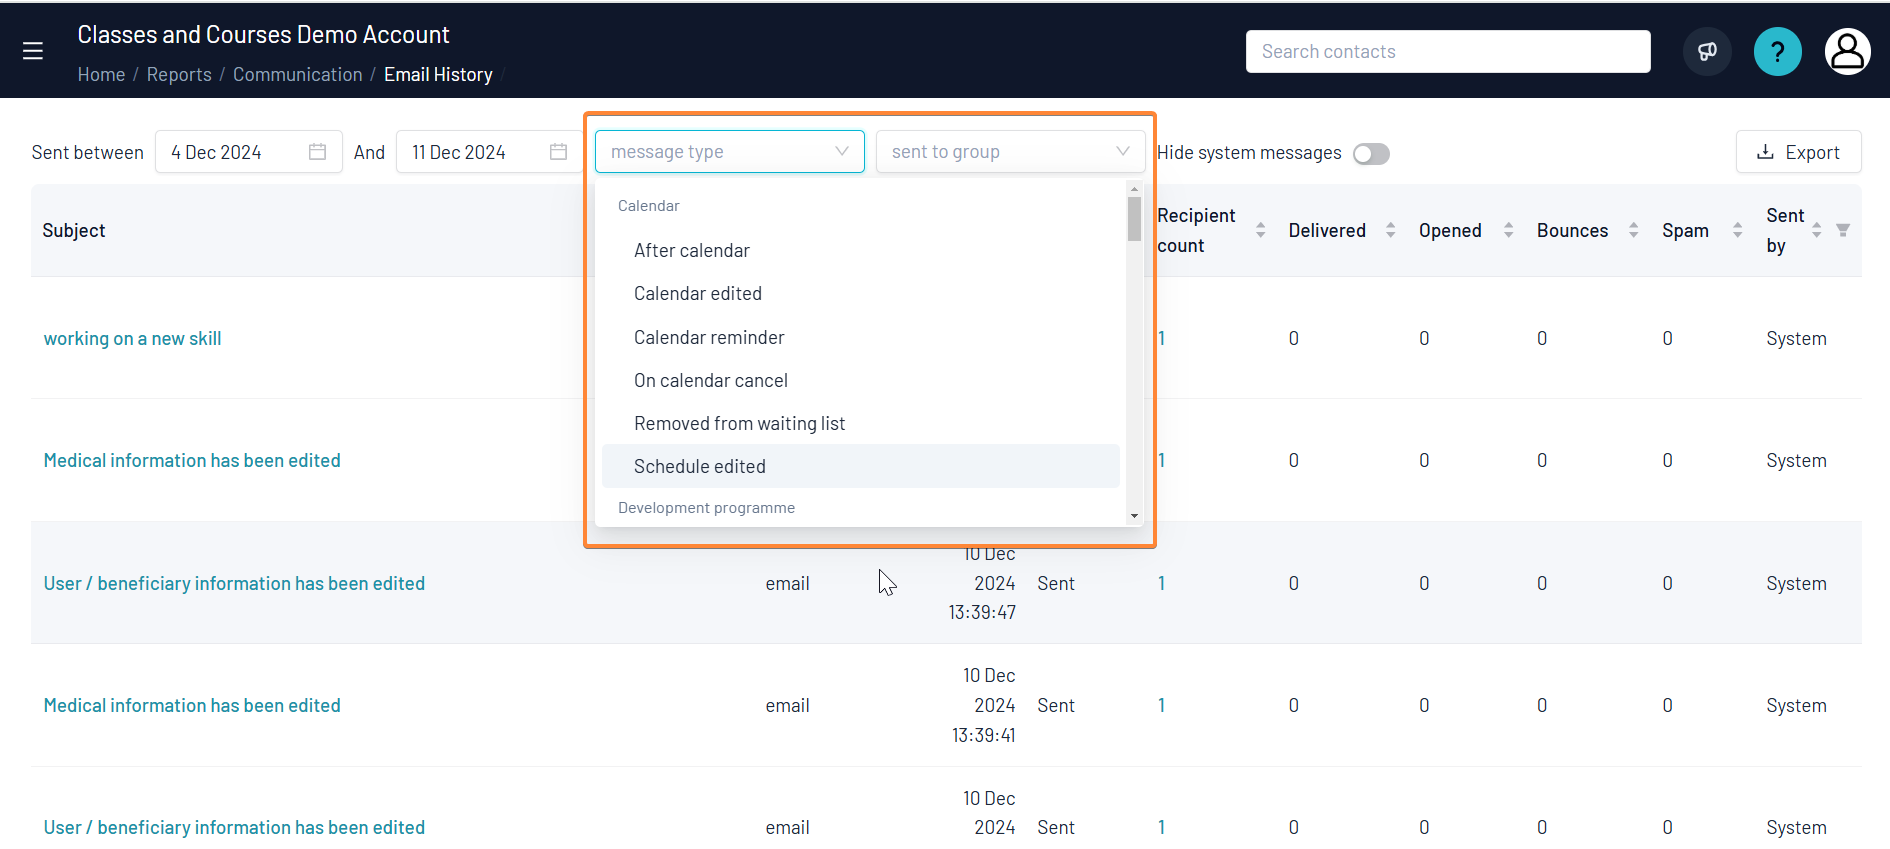
Task: Select Schedule edited option
Action: tap(861, 466)
